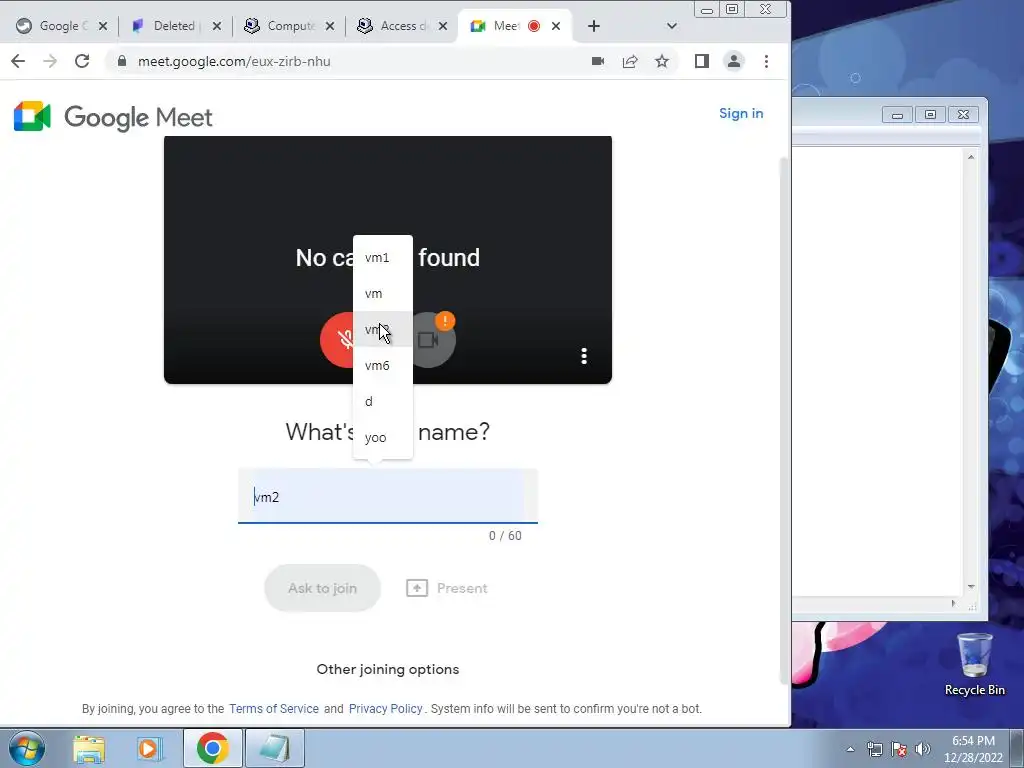Image resolution: width=1024 pixels, height=768 pixels.
Task: Open Terms of Service link
Action: 274,709
